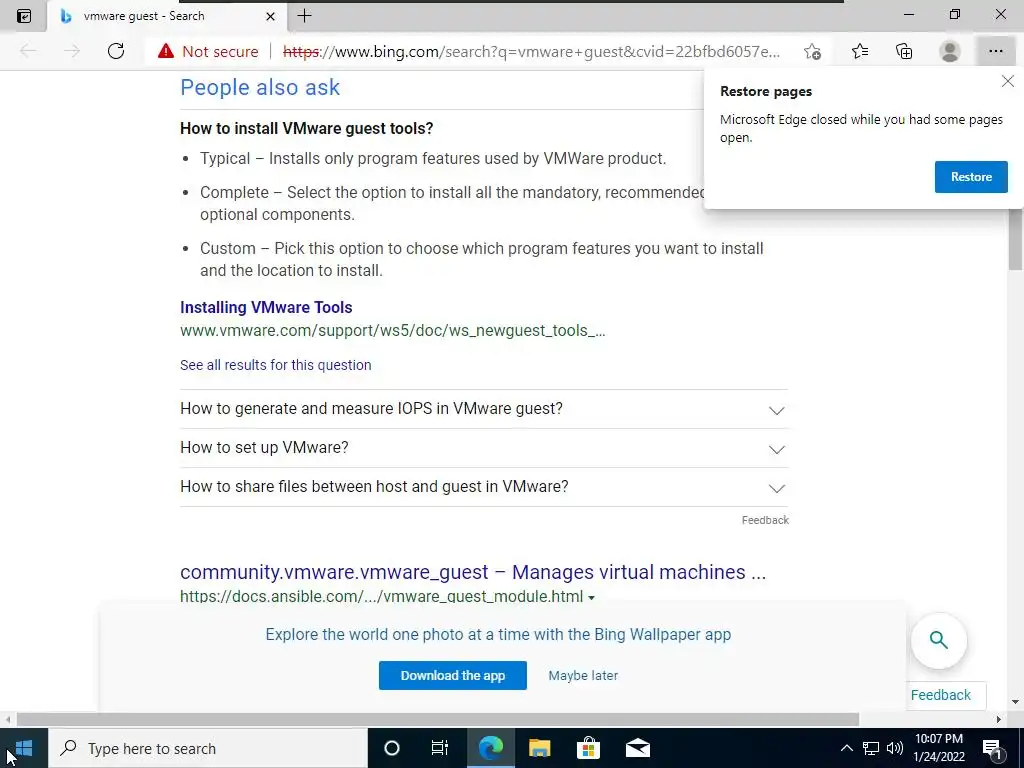The image size is (1024, 768).
Task: Click the Restore button
Action: pos(971,177)
